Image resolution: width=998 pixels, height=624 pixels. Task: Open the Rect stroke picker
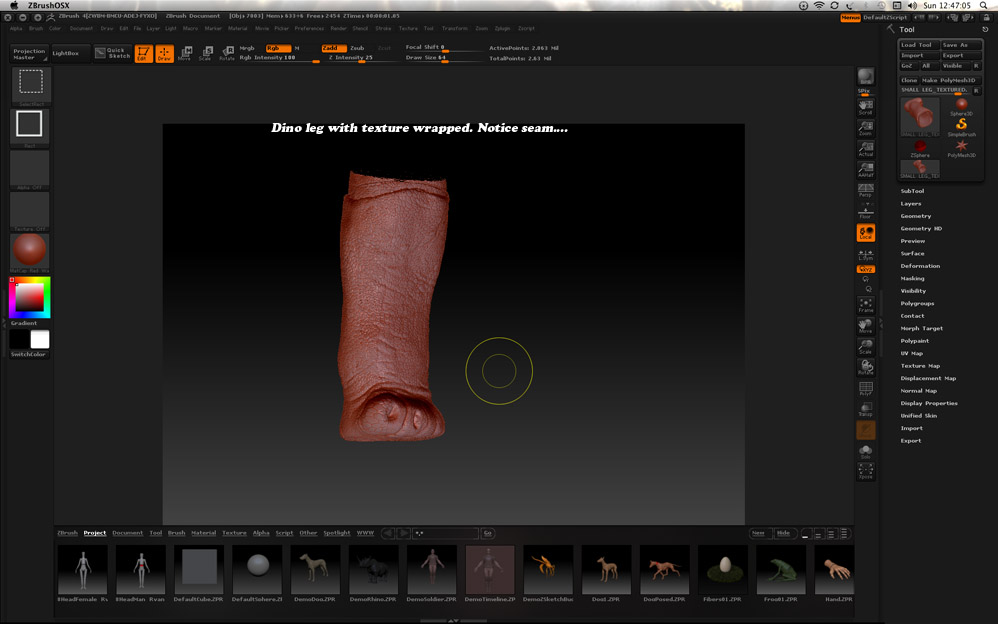(30, 127)
